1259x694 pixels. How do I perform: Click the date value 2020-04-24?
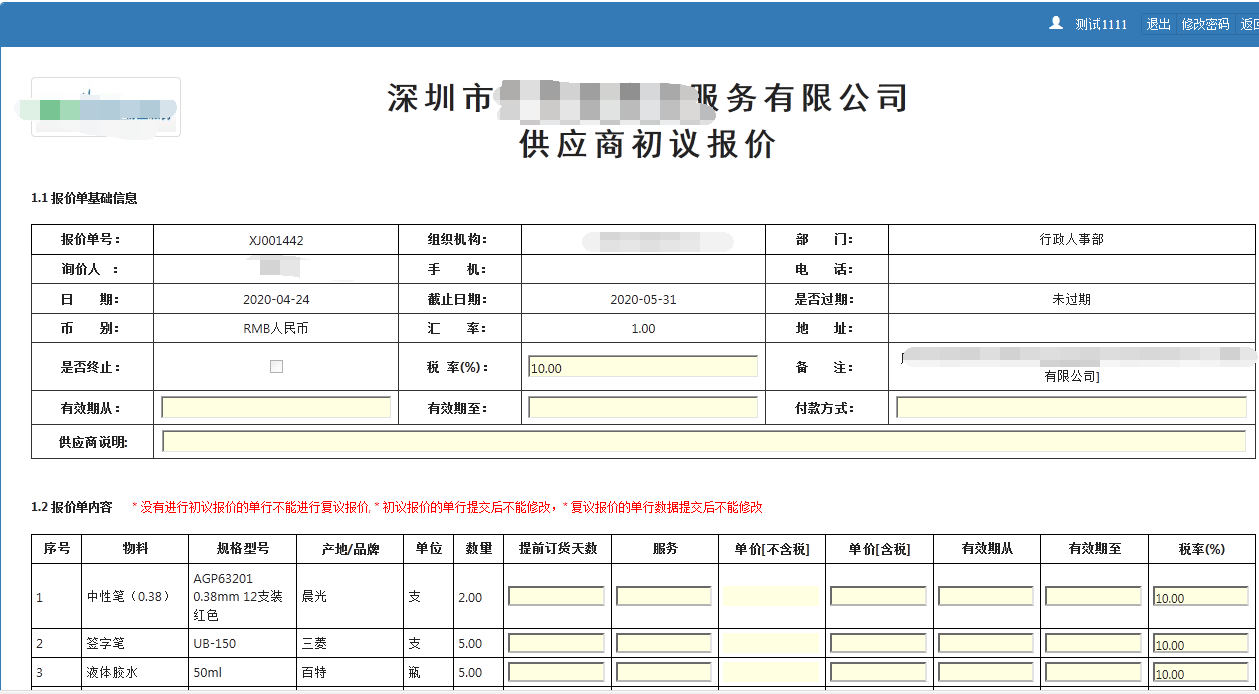pyautogui.click(x=276, y=299)
